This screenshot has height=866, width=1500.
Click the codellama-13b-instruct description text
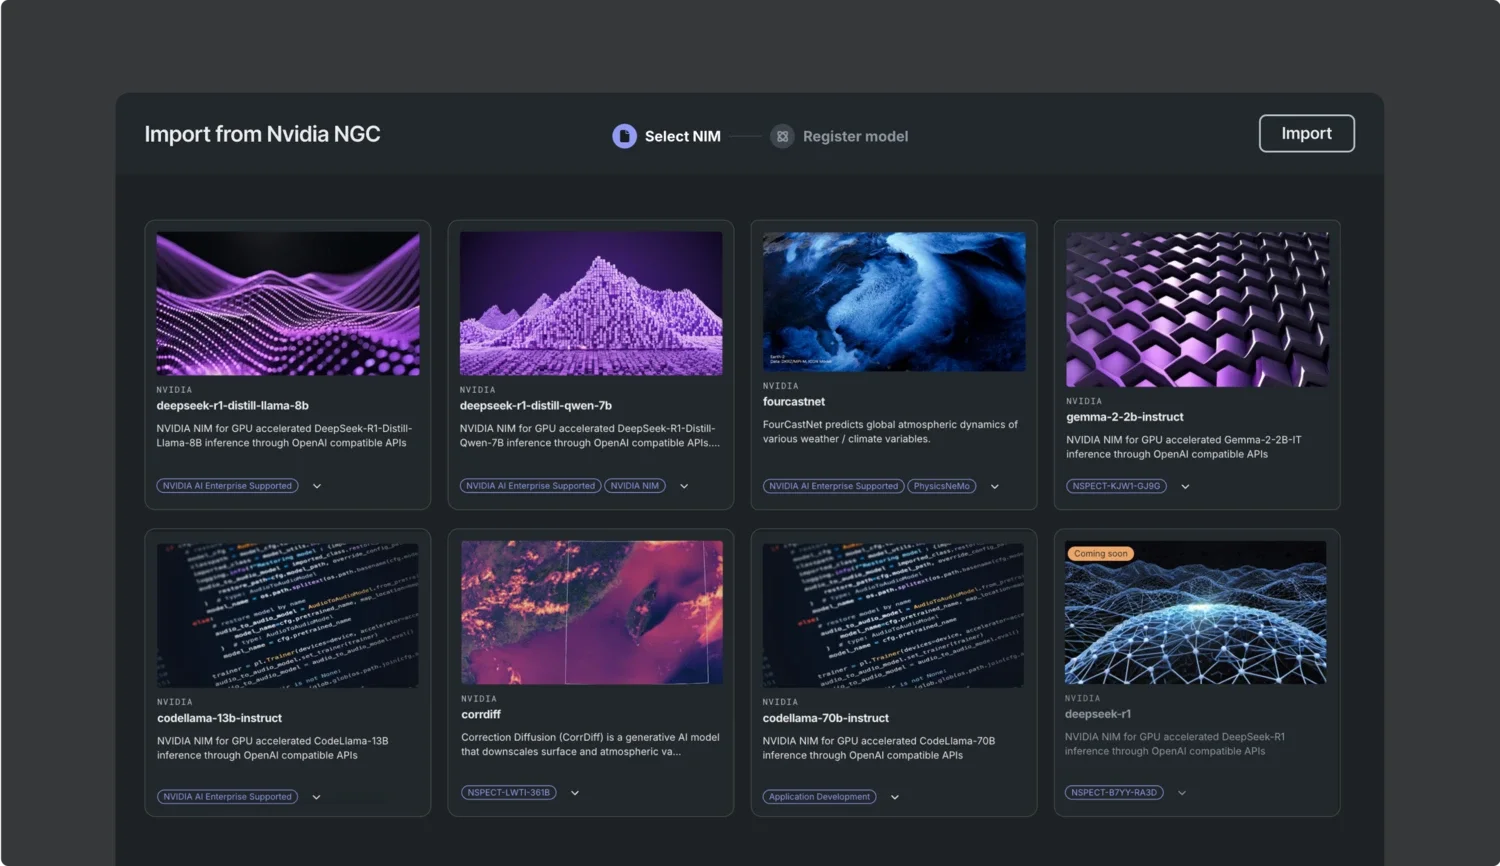click(272, 748)
